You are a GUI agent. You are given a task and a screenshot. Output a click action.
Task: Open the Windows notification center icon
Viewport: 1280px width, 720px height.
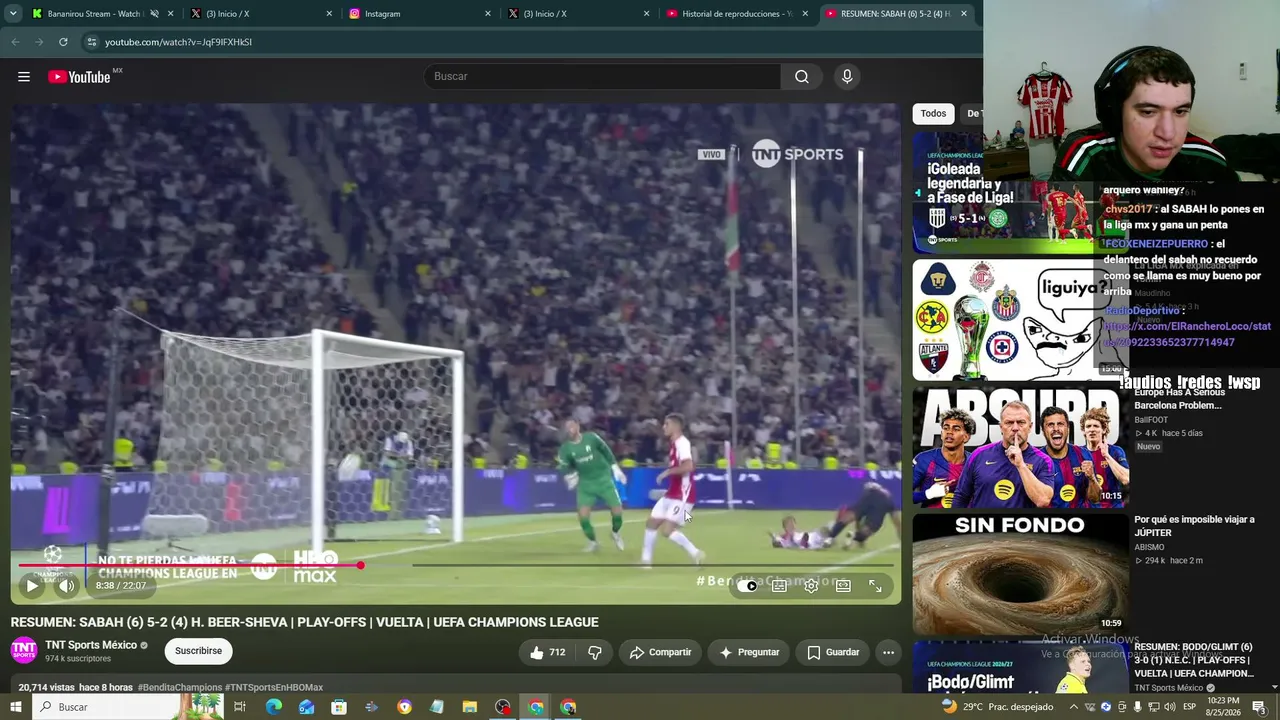click(x=1259, y=707)
